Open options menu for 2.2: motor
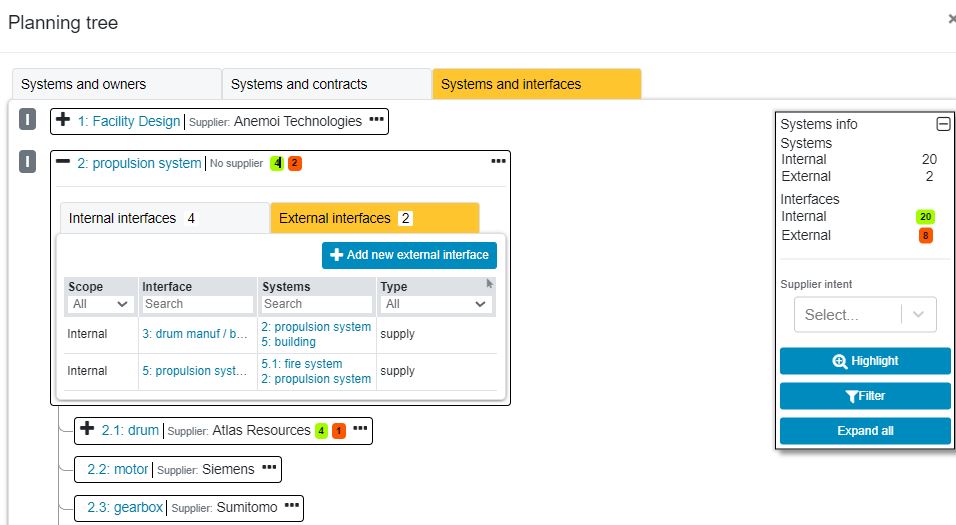 [x=269, y=468]
